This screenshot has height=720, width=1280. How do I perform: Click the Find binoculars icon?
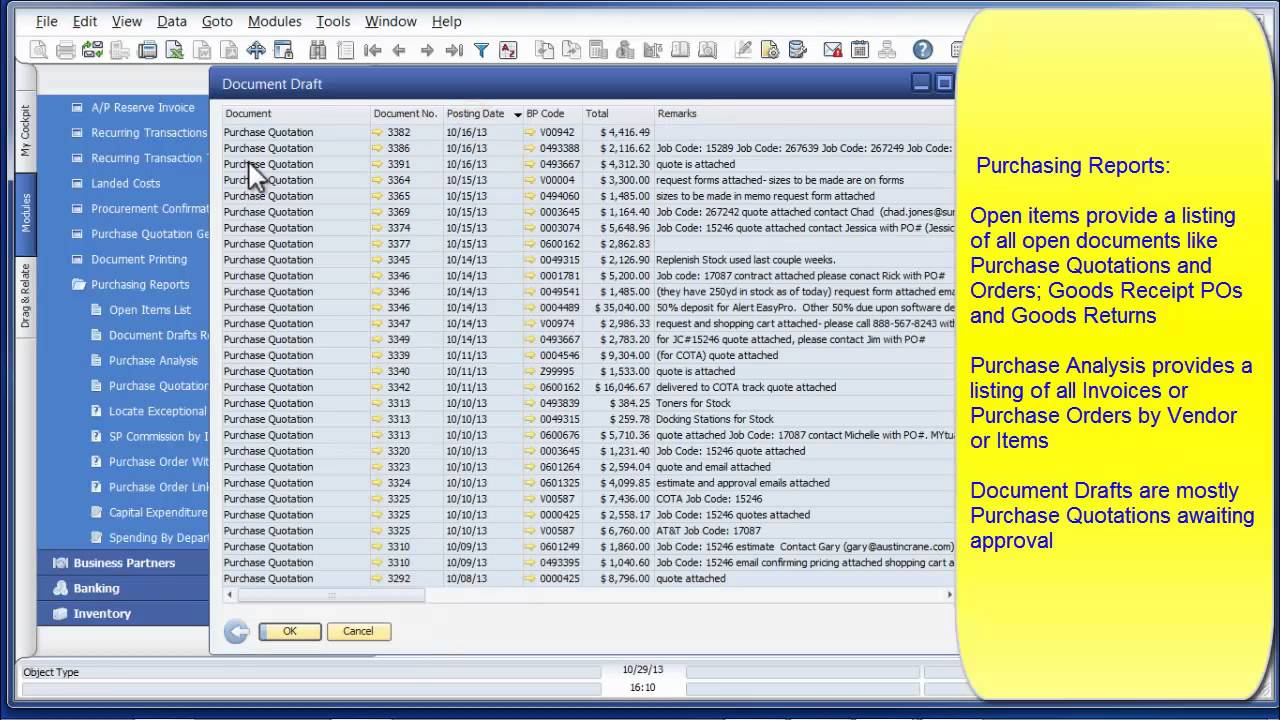pos(318,50)
